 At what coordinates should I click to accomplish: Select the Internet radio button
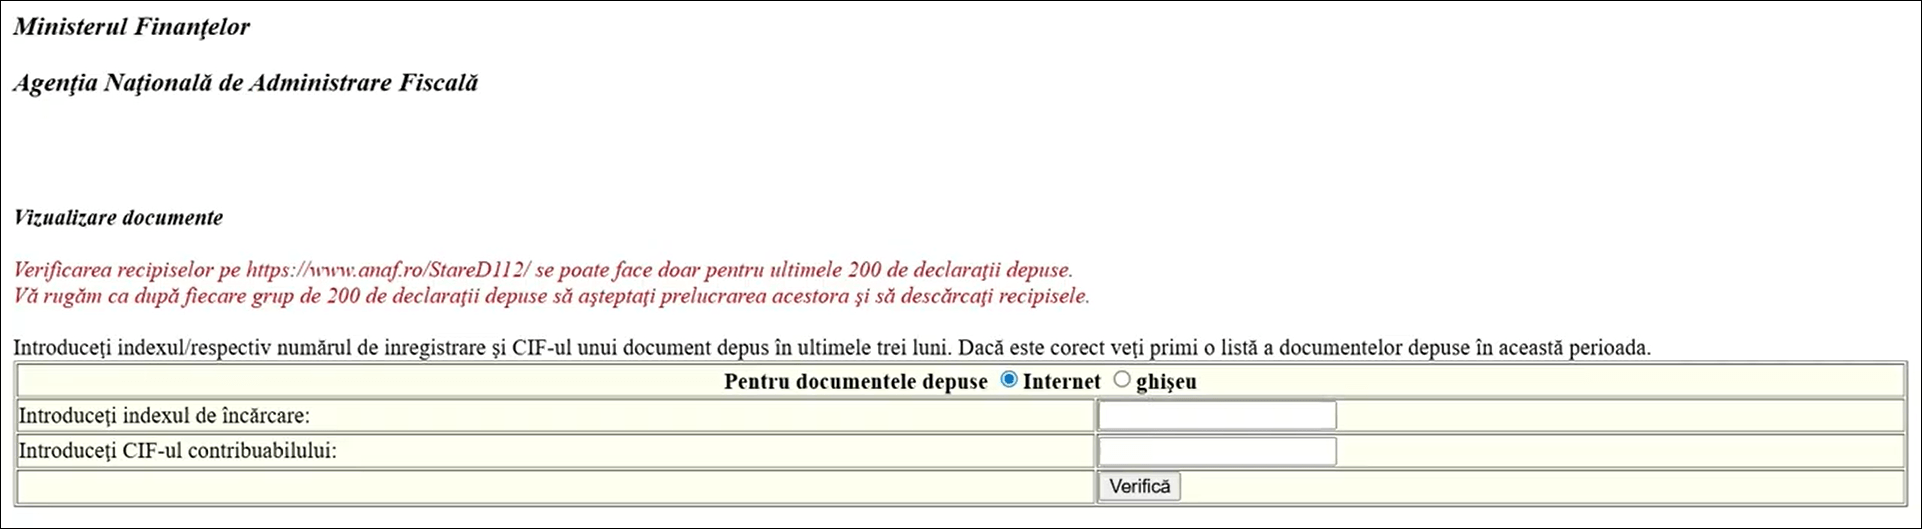pos(1009,380)
